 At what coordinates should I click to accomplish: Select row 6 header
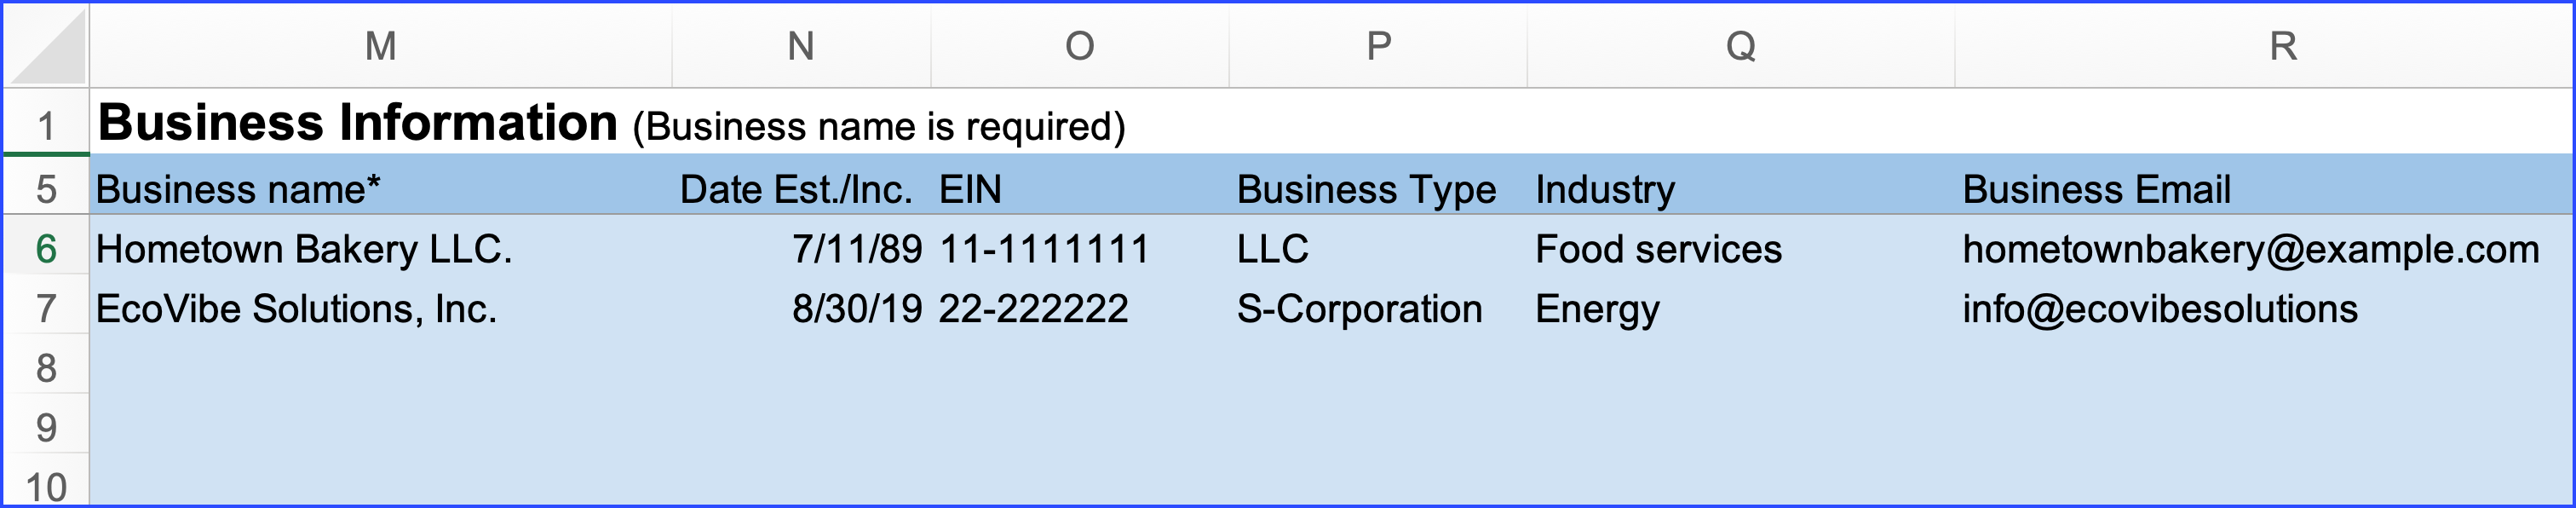[46, 249]
